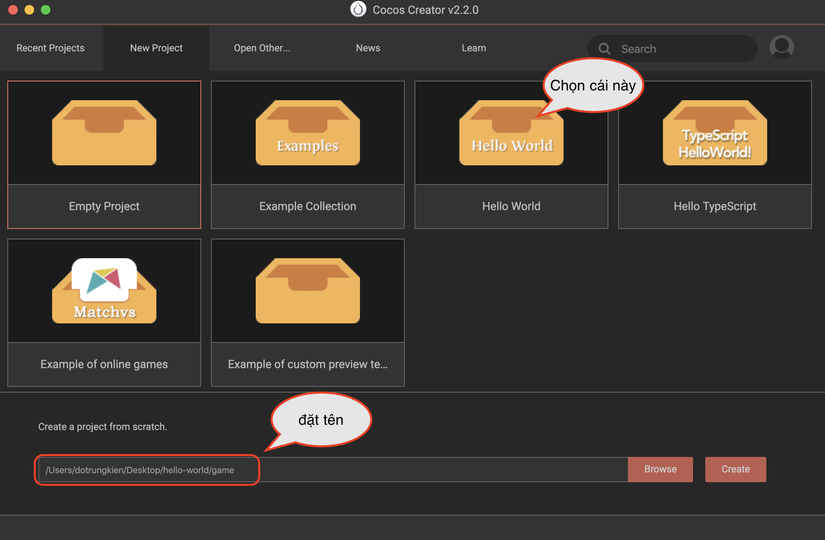
Task: Click the project path input field
Action: pos(333,469)
